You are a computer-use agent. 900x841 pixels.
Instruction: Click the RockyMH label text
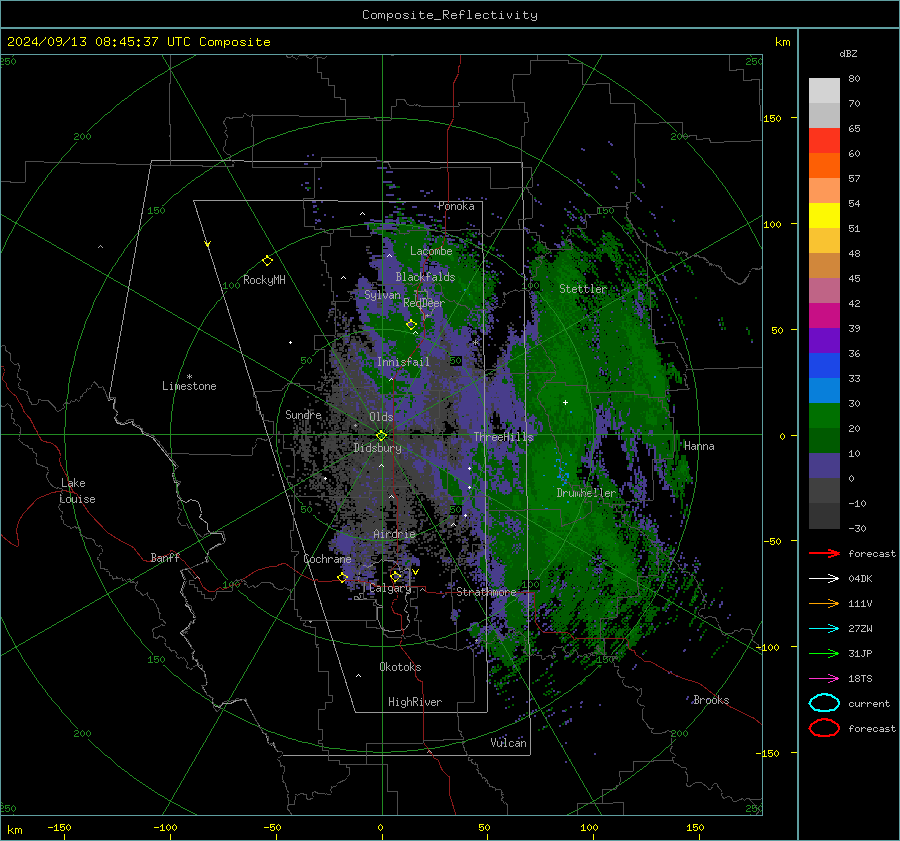(x=264, y=280)
